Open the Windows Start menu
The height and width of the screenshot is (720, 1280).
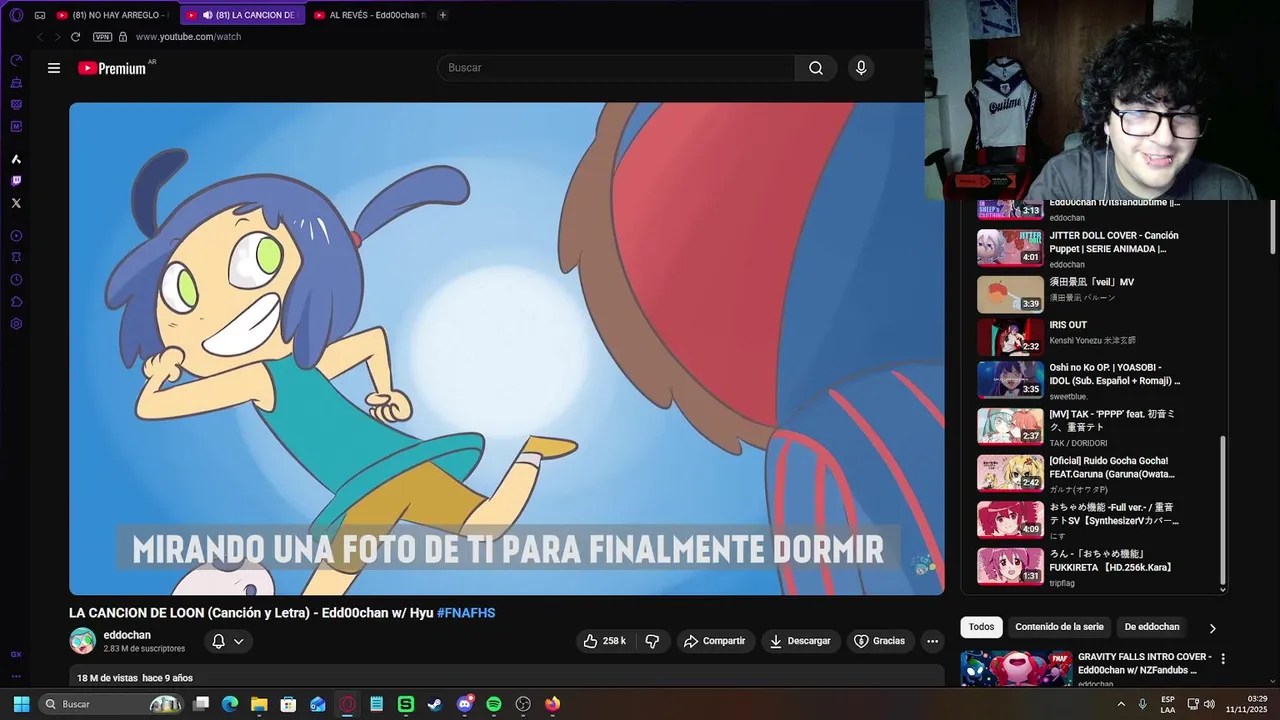click(21, 704)
